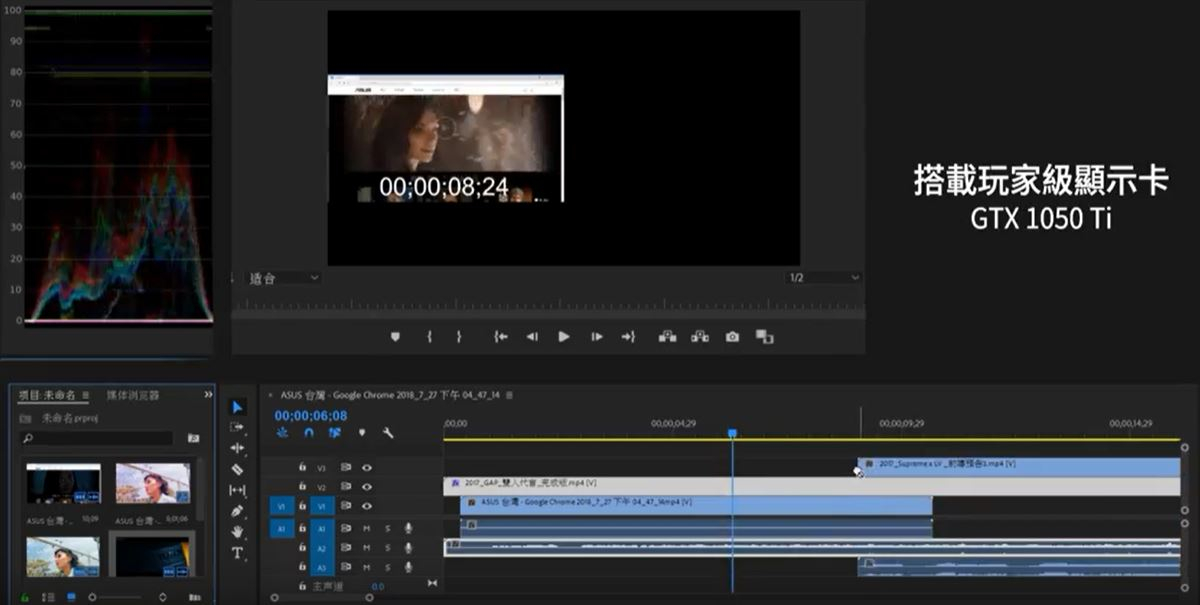Open timeline wrench display settings
The width and height of the screenshot is (1200, 605).
click(388, 433)
